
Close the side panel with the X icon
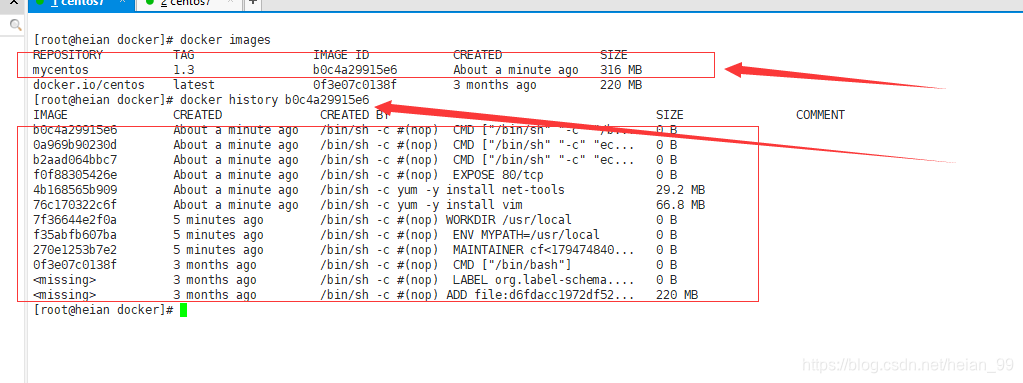pos(14,3)
